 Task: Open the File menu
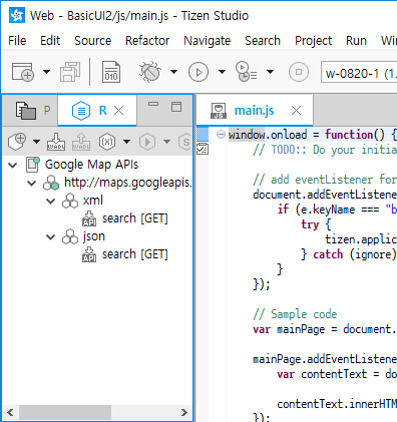click(x=17, y=41)
